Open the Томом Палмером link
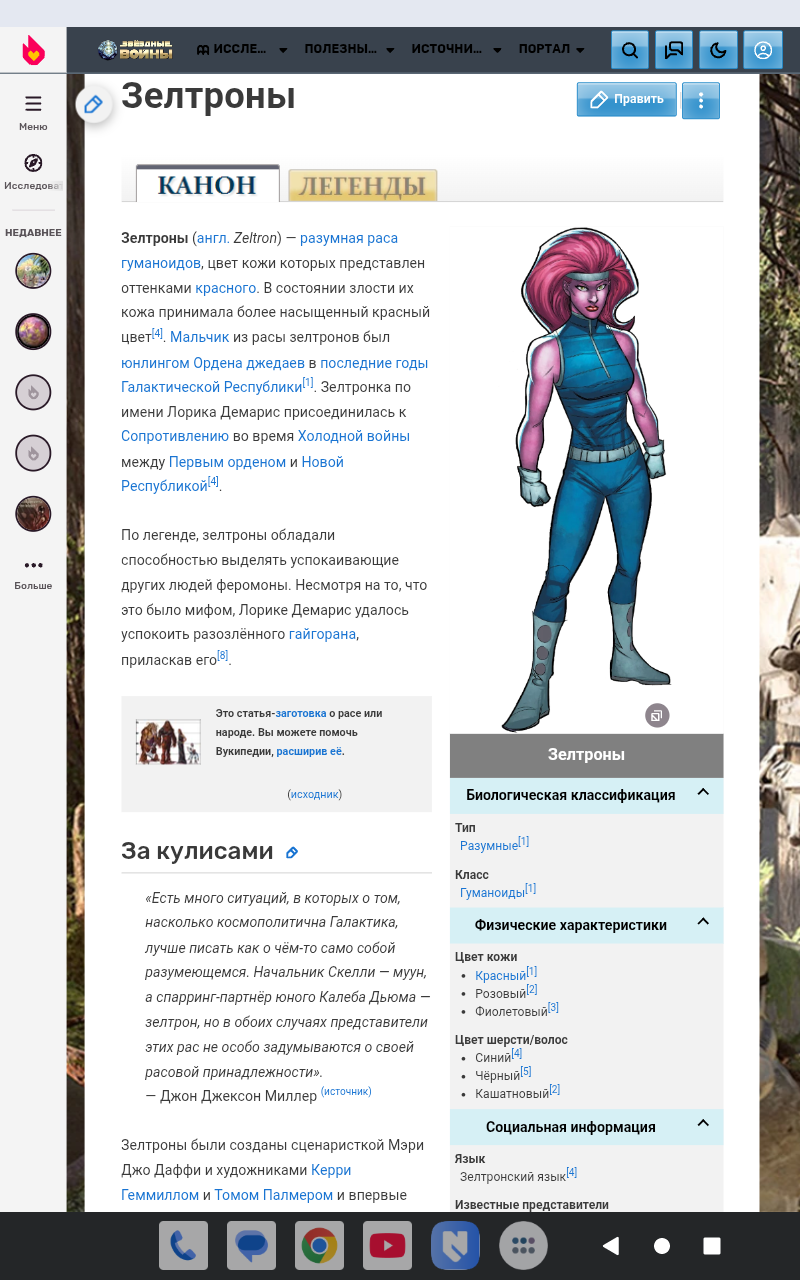This screenshot has width=800, height=1280. pos(273,1195)
